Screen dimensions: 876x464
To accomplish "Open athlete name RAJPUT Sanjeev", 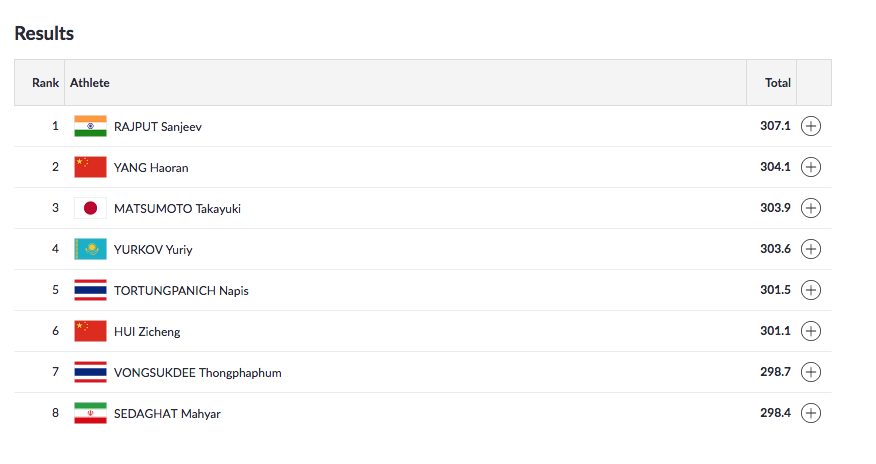I will pyautogui.click(x=158, y=127).
